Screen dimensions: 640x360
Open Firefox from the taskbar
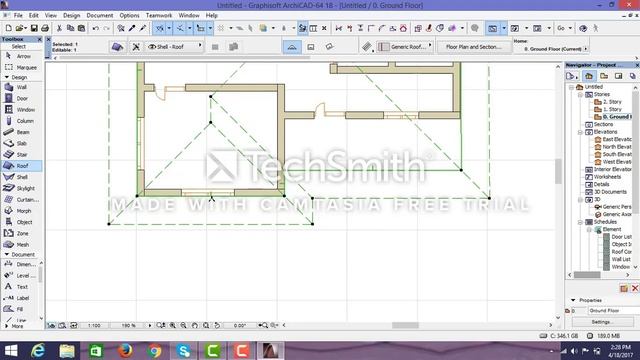125,351
